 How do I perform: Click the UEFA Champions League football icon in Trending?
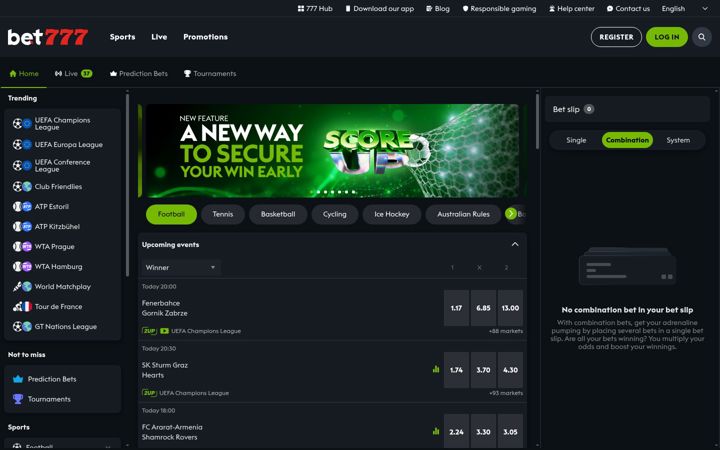[x=17, y=124]
